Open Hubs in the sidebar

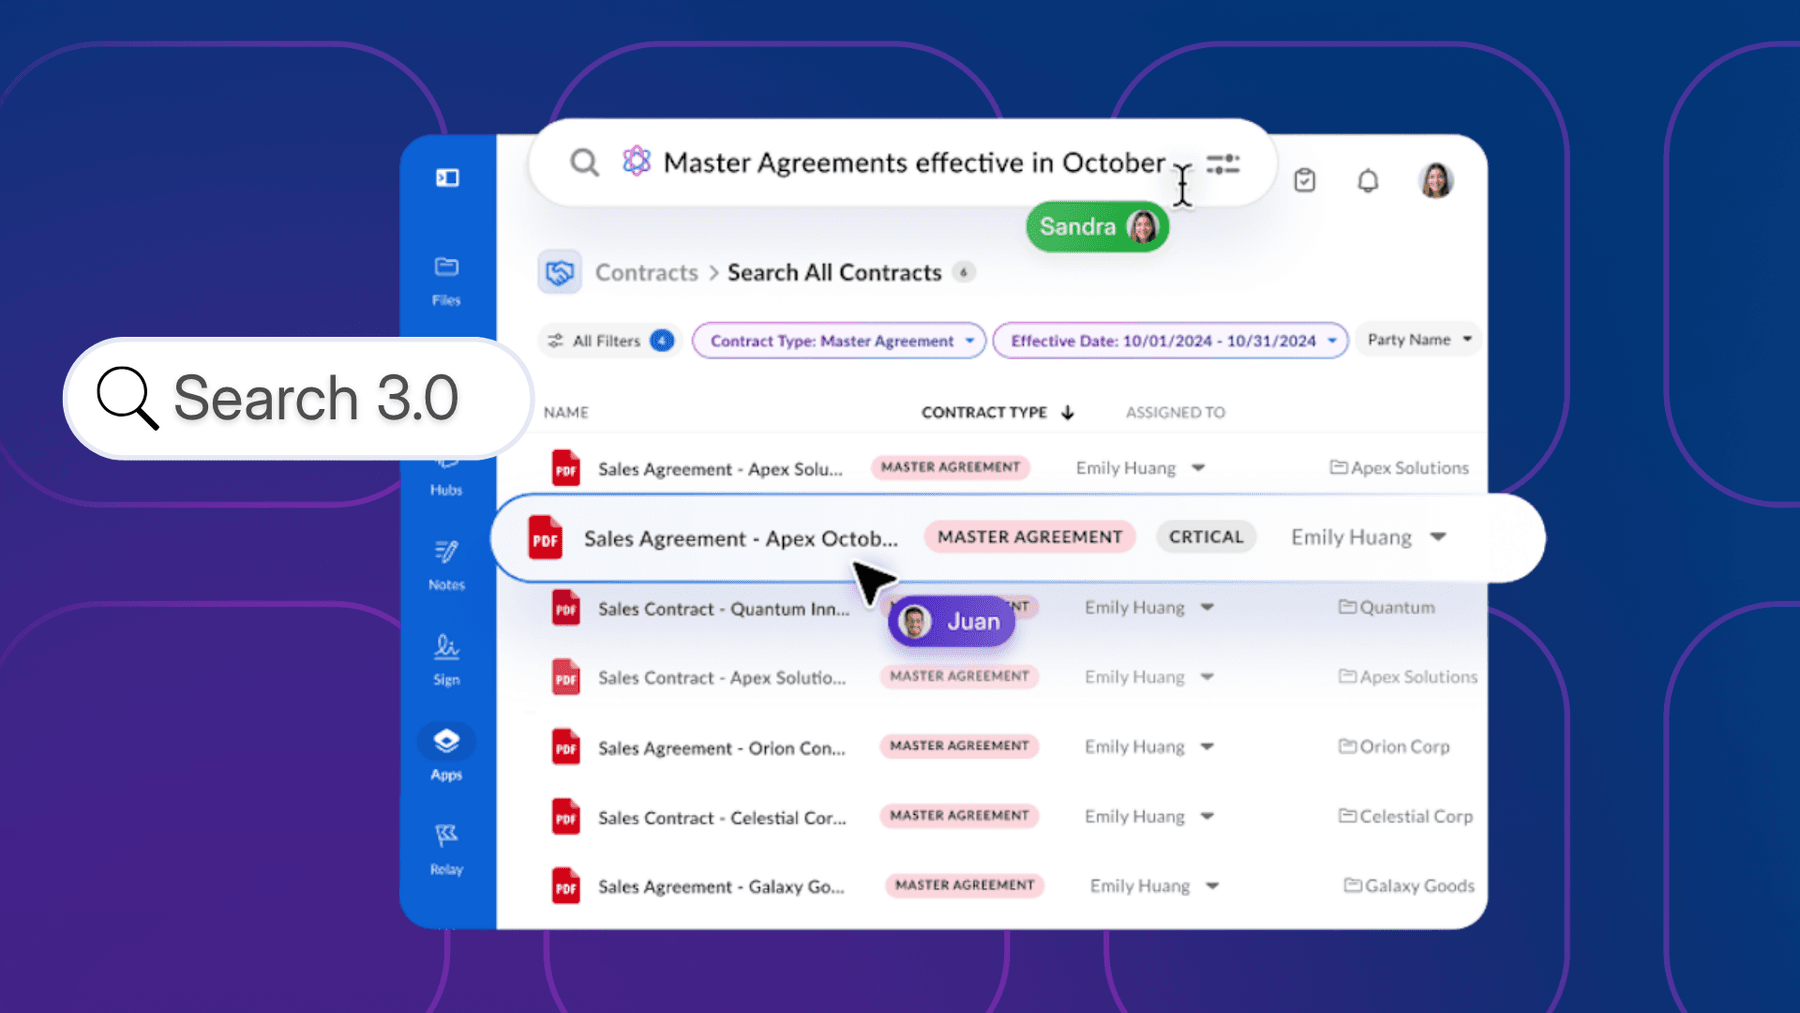(x=446, y=478)
